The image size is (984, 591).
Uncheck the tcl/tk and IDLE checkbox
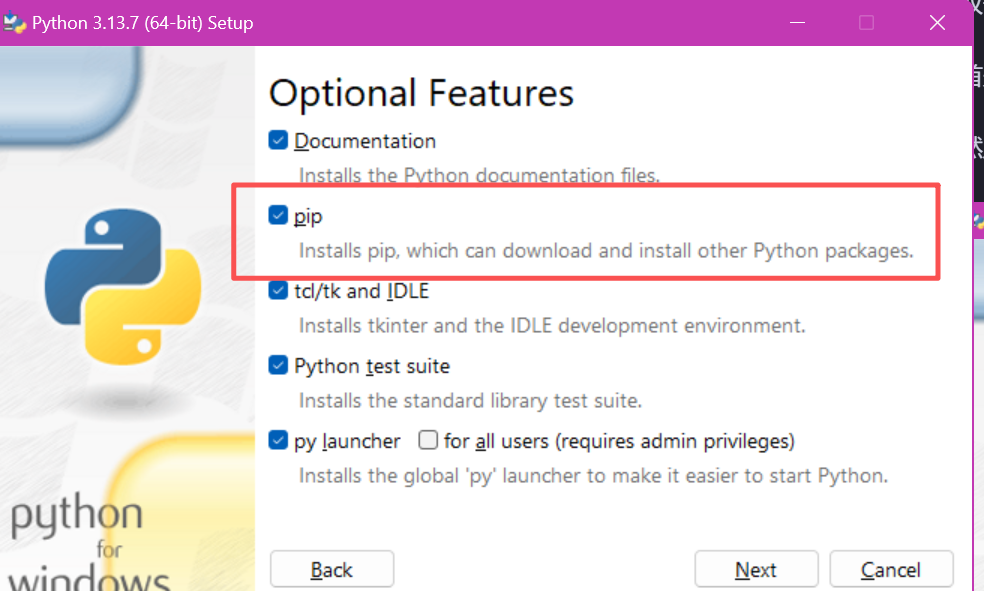tap(278, 291)
